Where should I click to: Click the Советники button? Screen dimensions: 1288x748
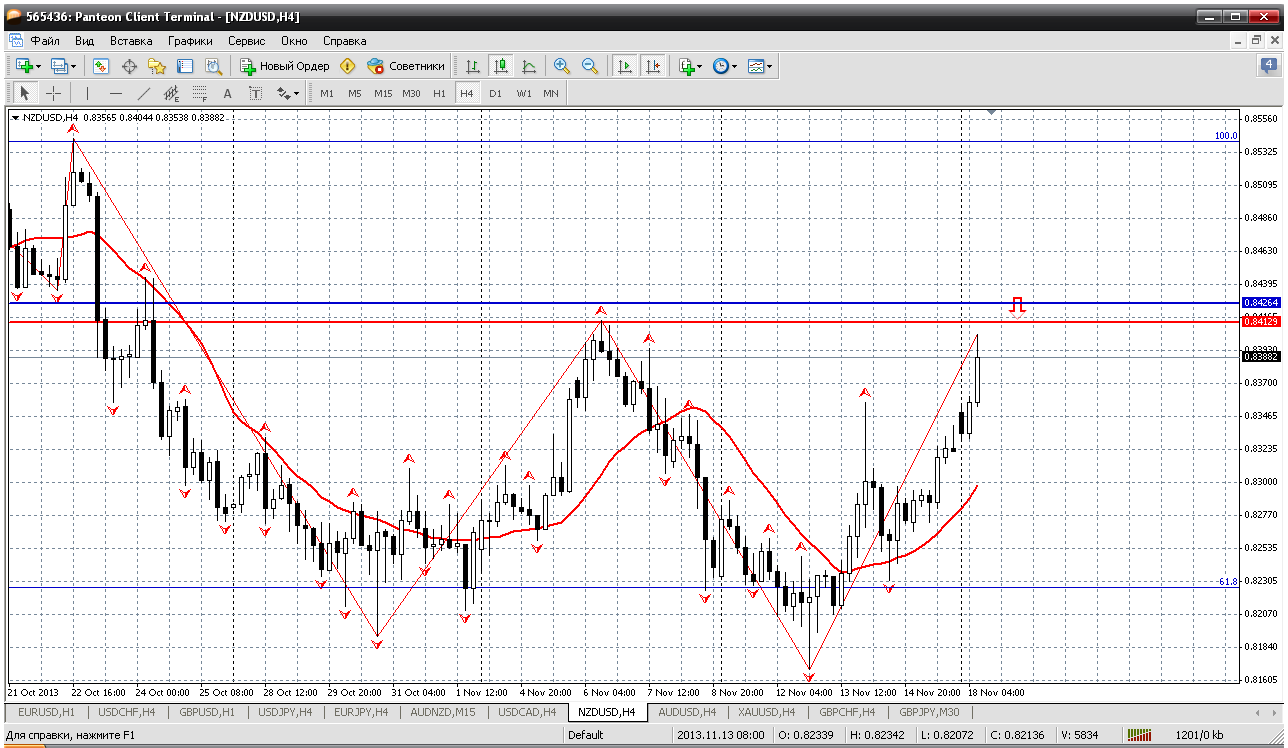(406, 66)
